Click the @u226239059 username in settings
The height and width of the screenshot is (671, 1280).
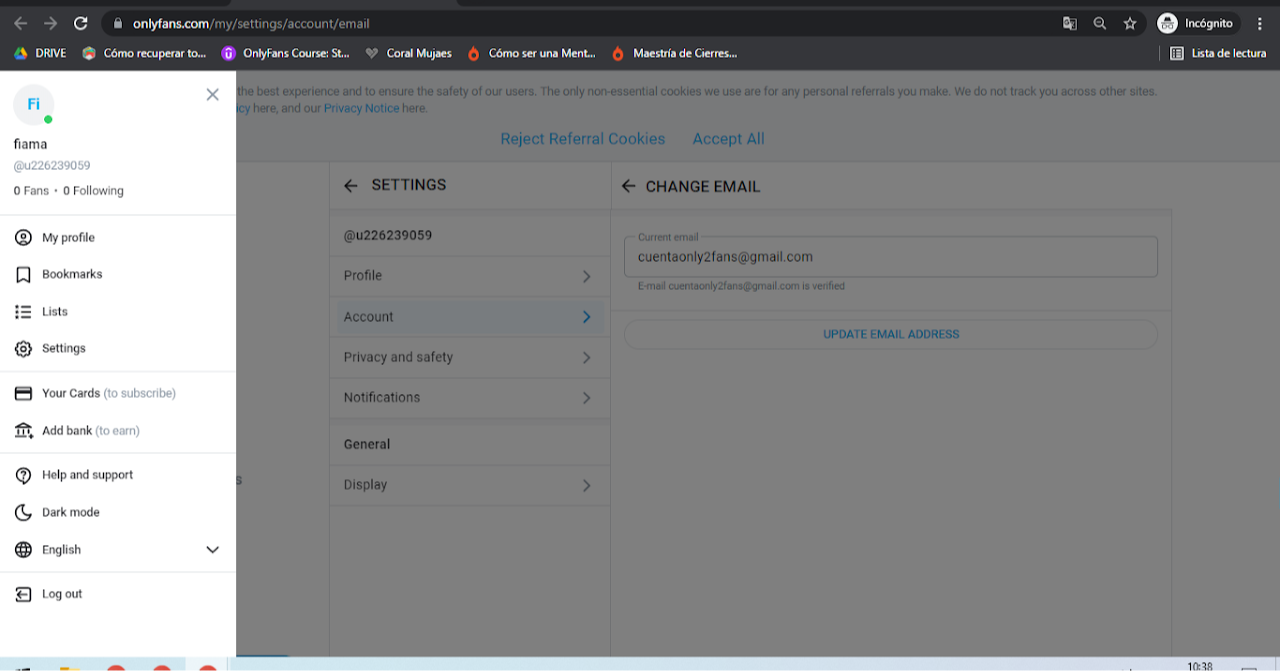point(388,236)
